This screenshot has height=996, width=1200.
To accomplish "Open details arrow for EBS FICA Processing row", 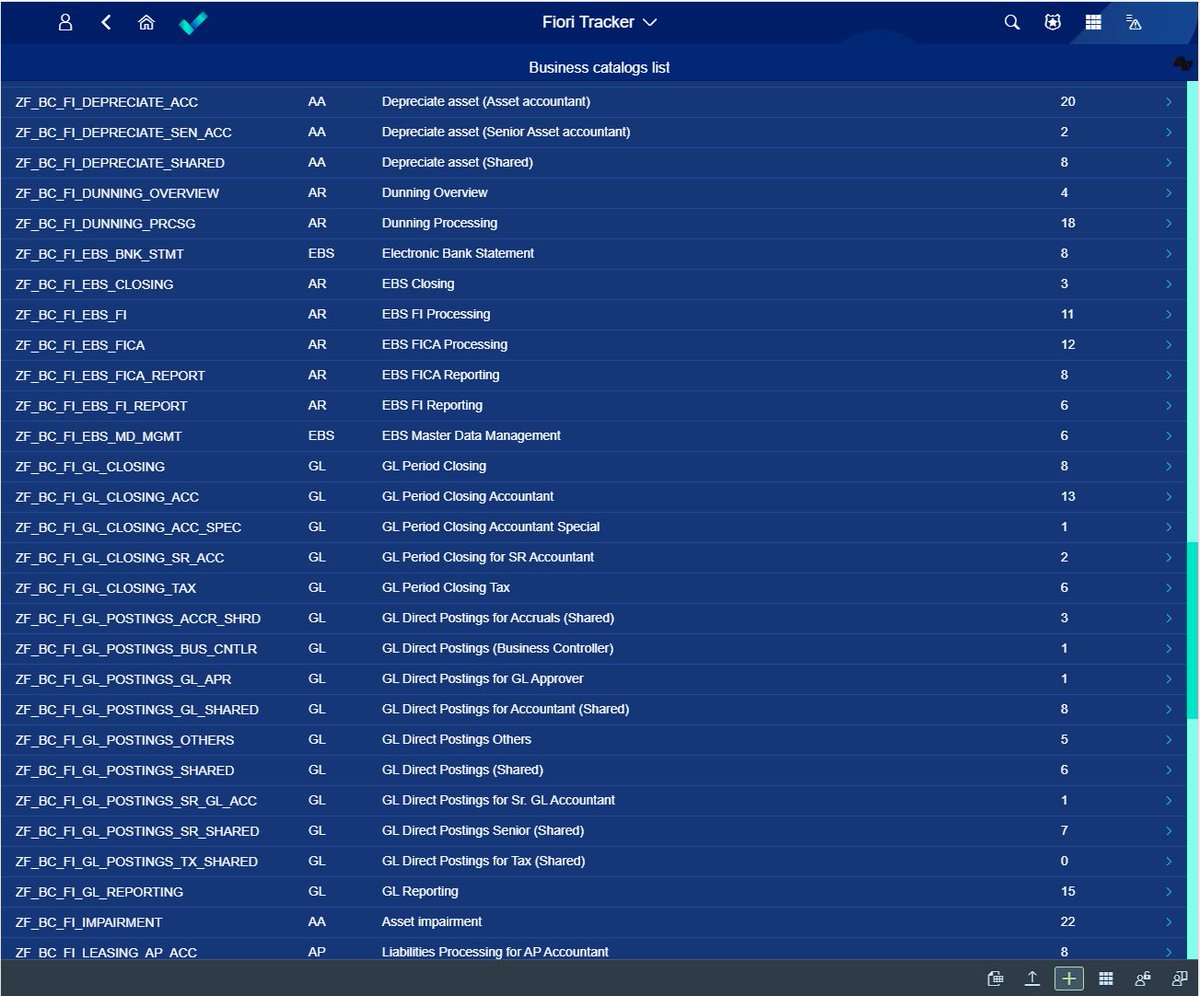I will 1168,345.
